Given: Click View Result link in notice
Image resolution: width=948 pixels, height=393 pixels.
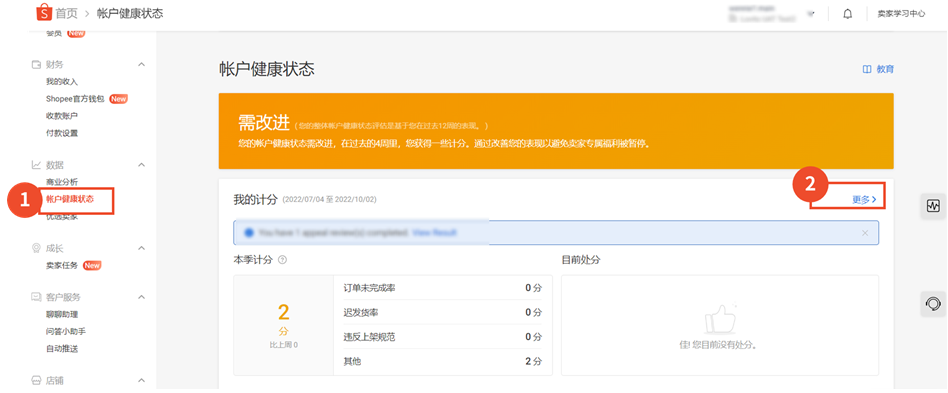Looking at the screenshot, I should (434, 233).
